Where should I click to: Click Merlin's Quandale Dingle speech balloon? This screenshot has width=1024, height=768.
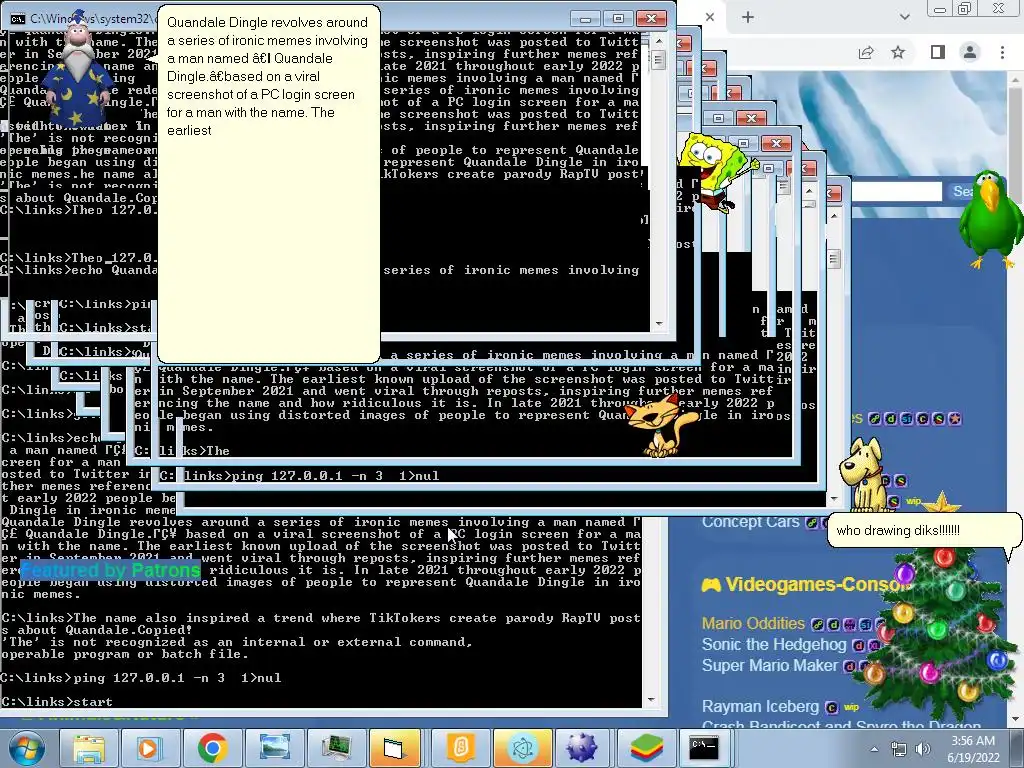click(269, 184)
